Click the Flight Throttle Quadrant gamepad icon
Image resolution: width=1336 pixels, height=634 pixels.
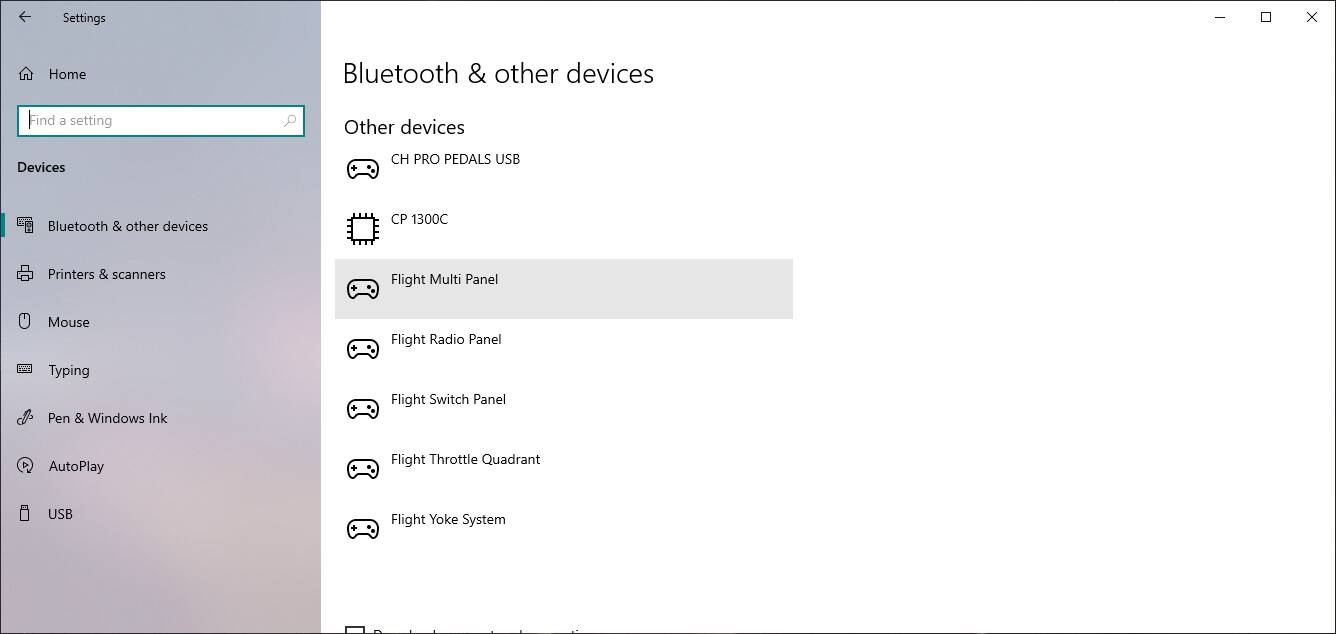[362, 469]
